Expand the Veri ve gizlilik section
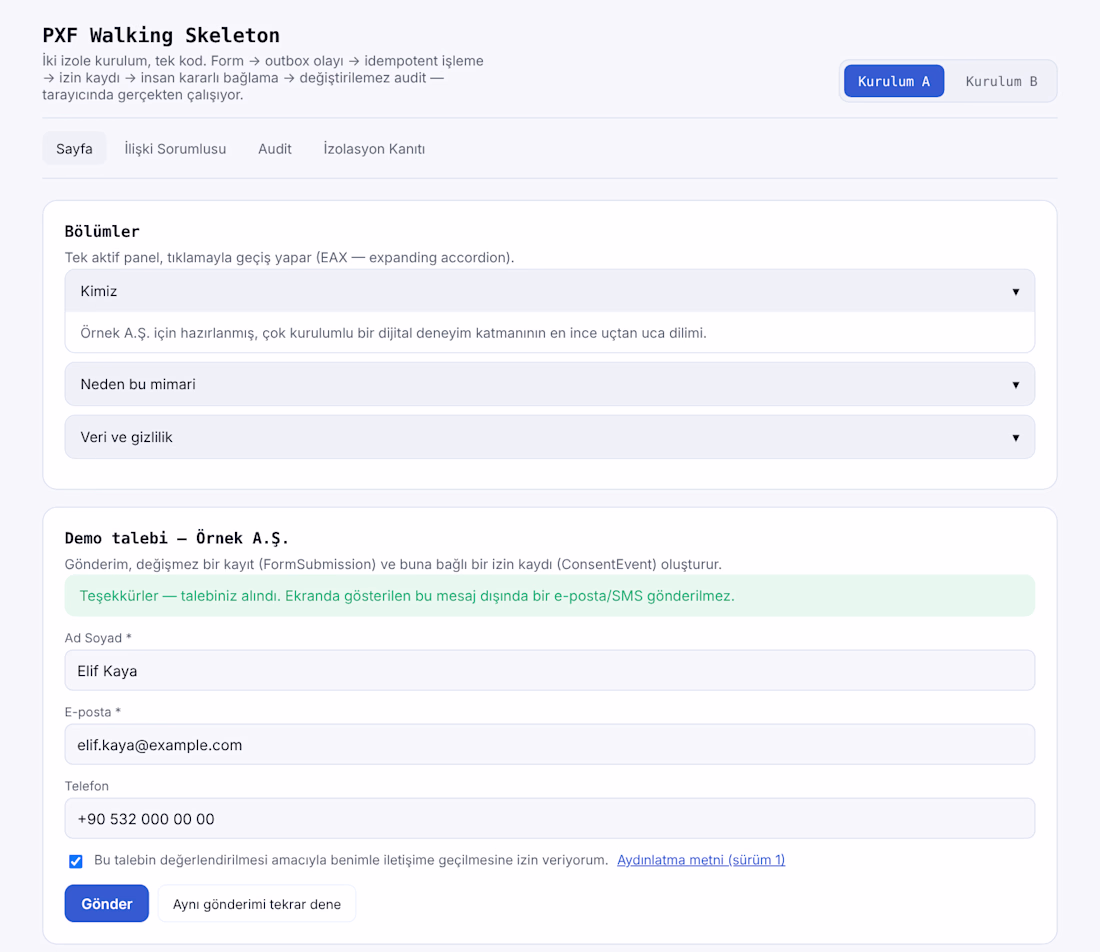1100x952 pixels. 549,437
